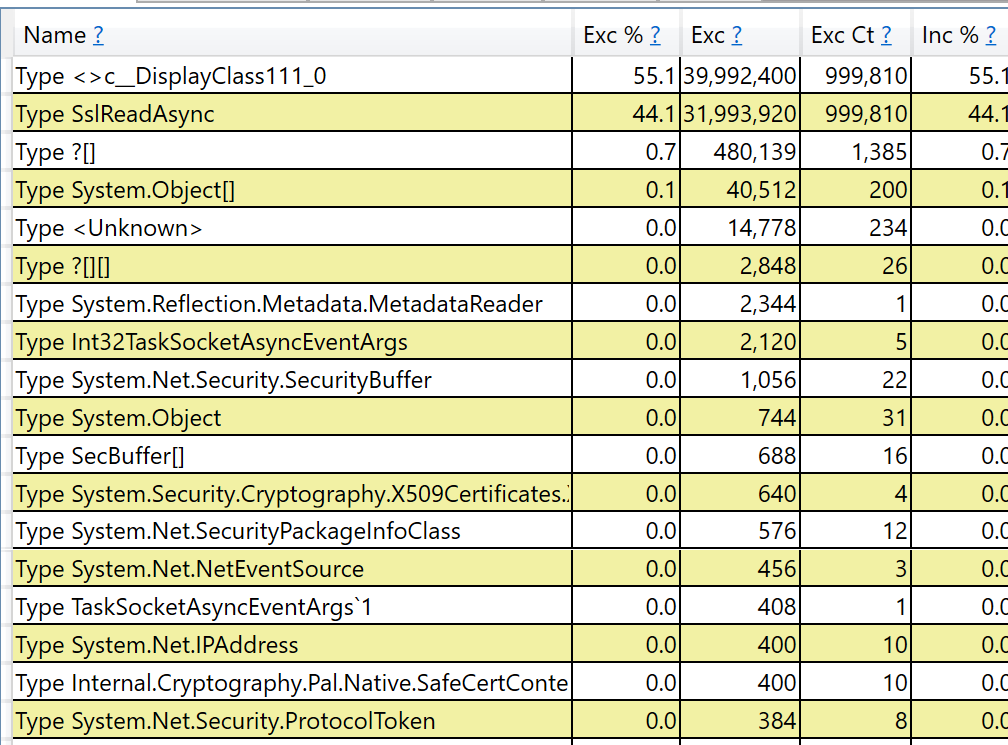Click Exc value 31,993,920
The height and width of the screenshot is (745, 1008).
tap(739, 114)
